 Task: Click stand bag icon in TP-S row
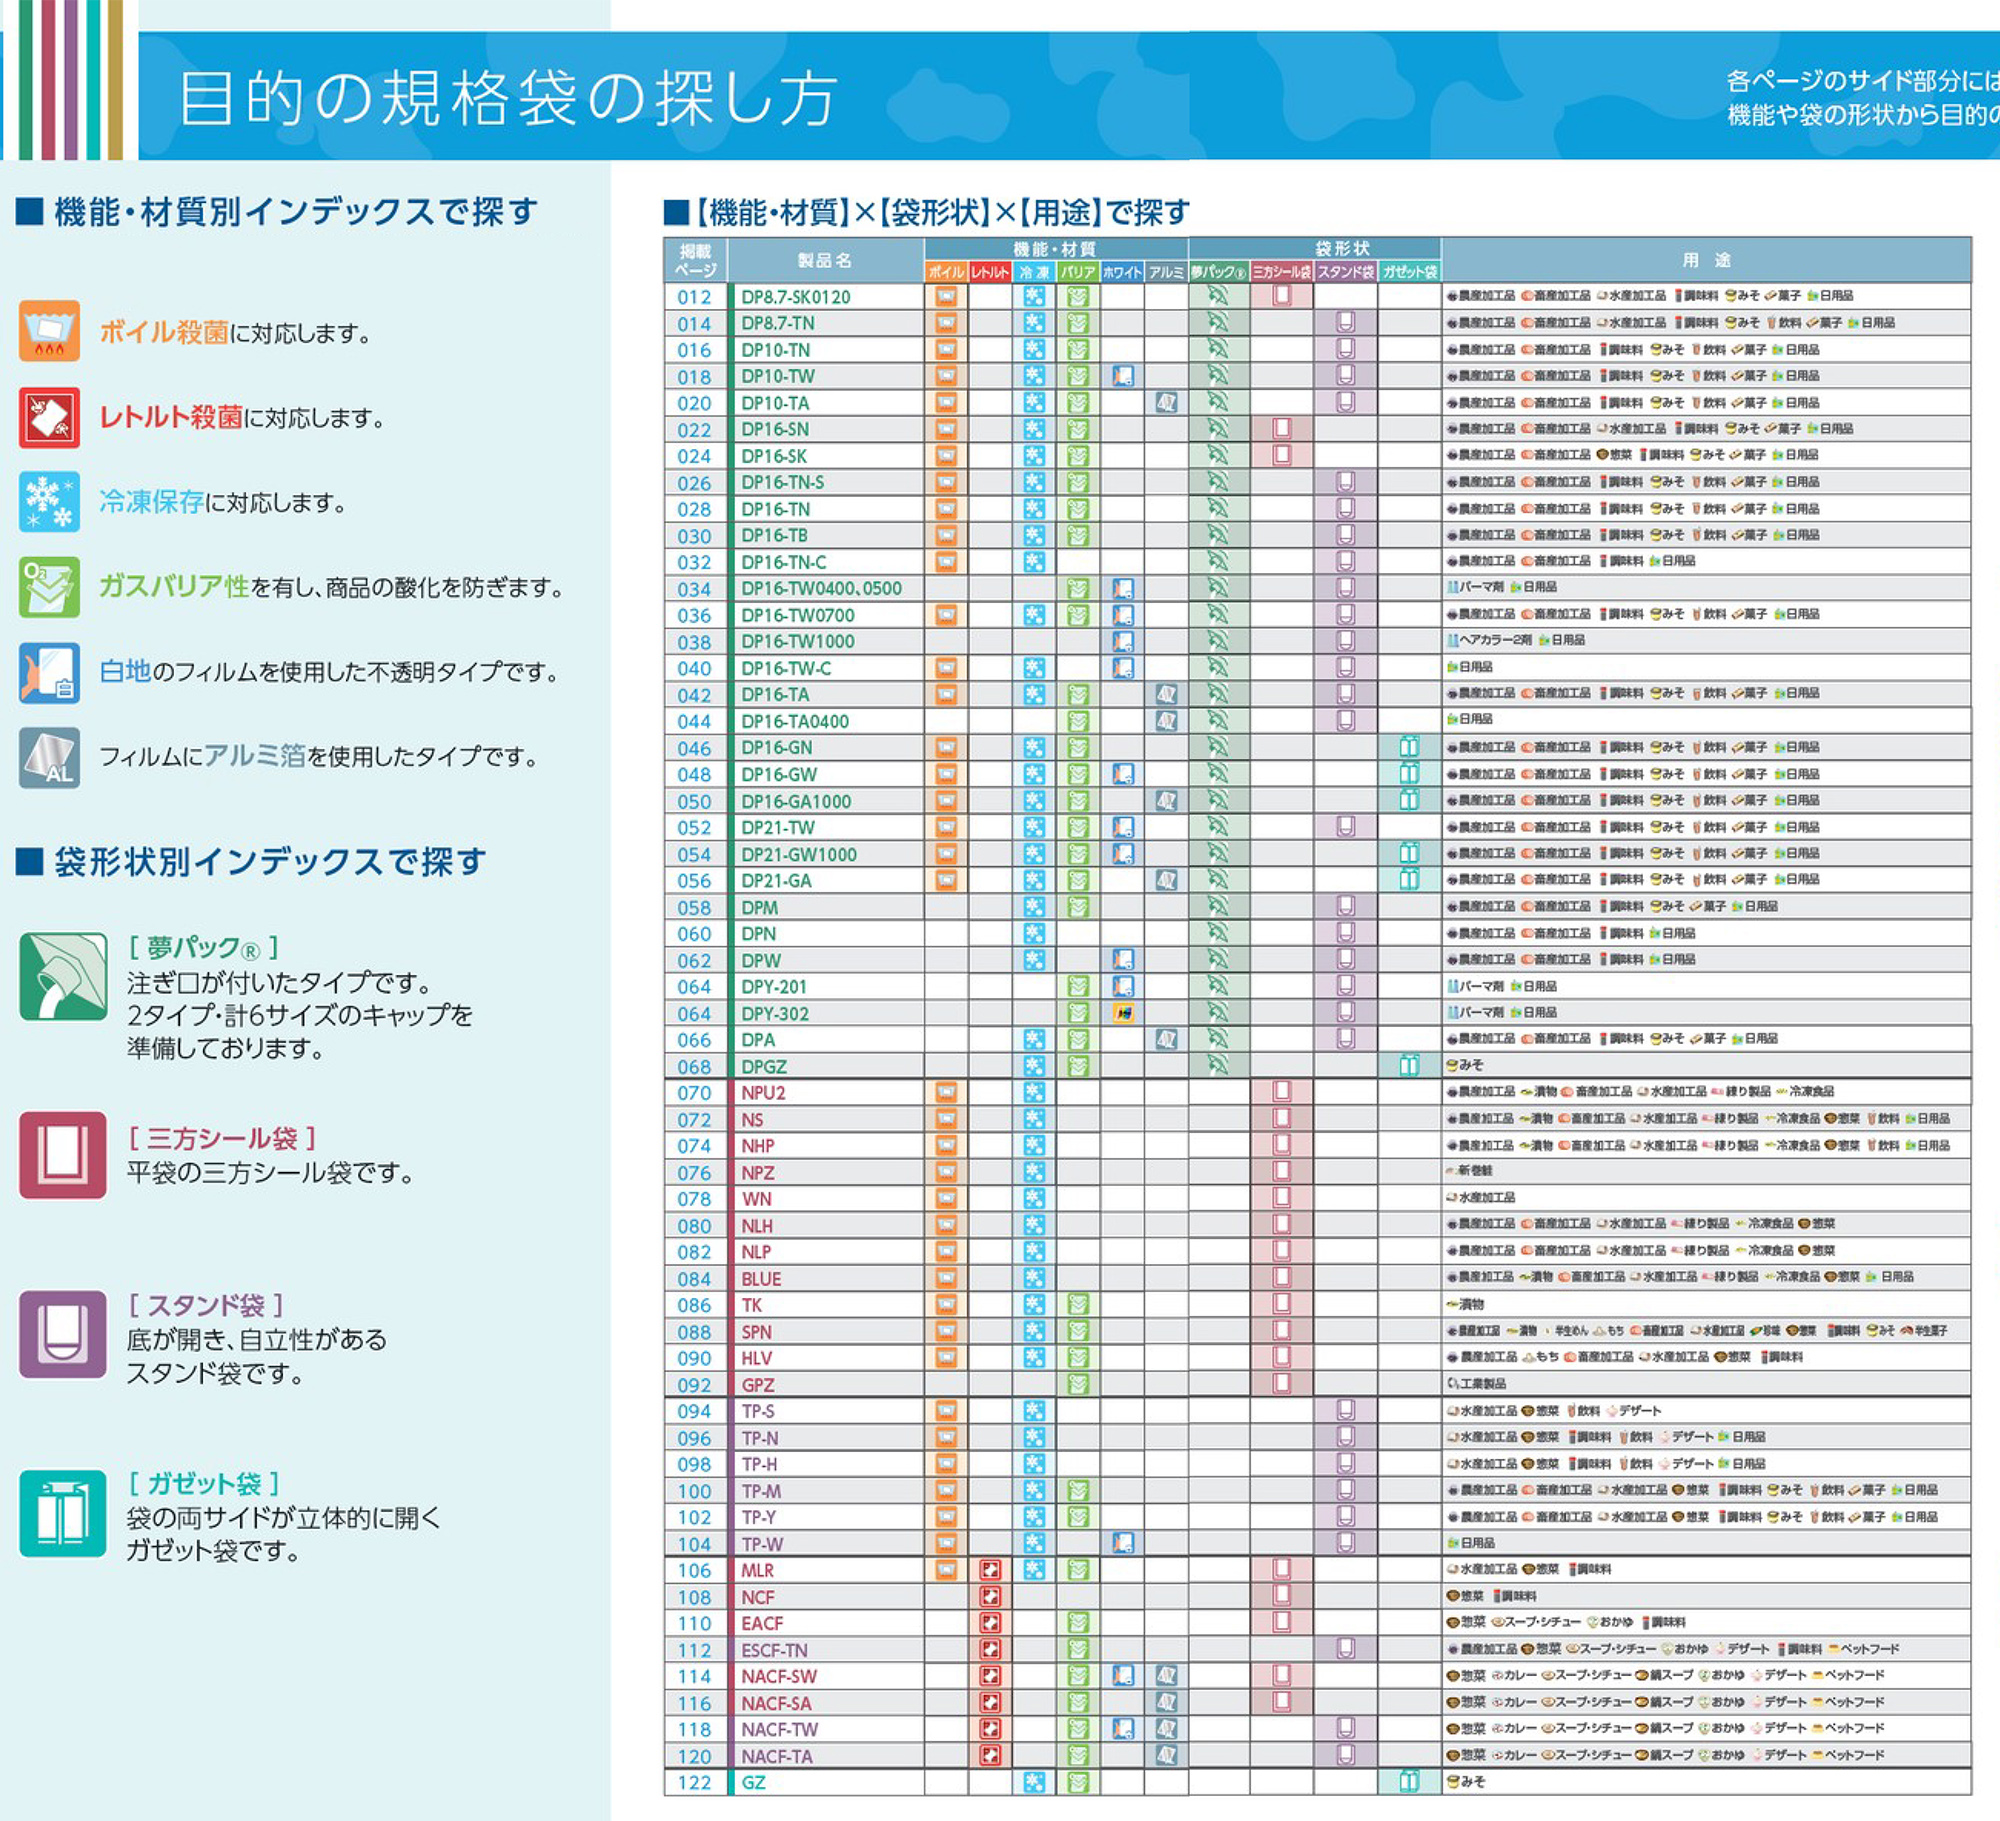1346,1411
